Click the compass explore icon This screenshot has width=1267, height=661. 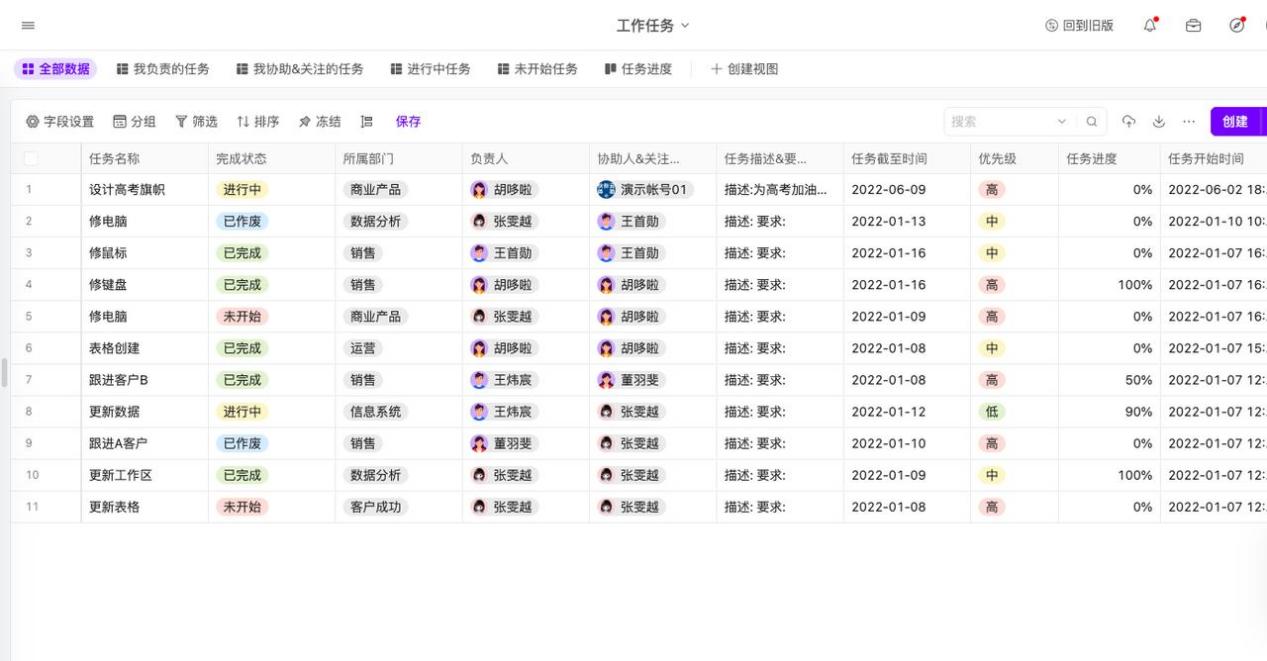pos(1236,25)
